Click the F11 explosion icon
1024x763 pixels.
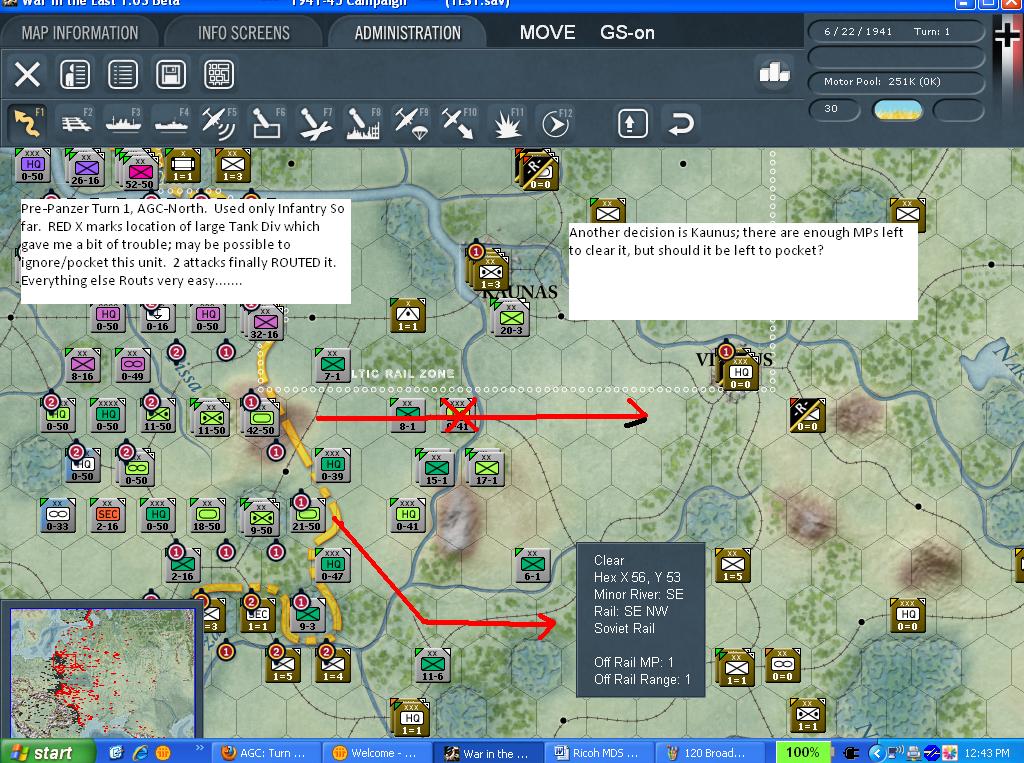pos(507,122)
